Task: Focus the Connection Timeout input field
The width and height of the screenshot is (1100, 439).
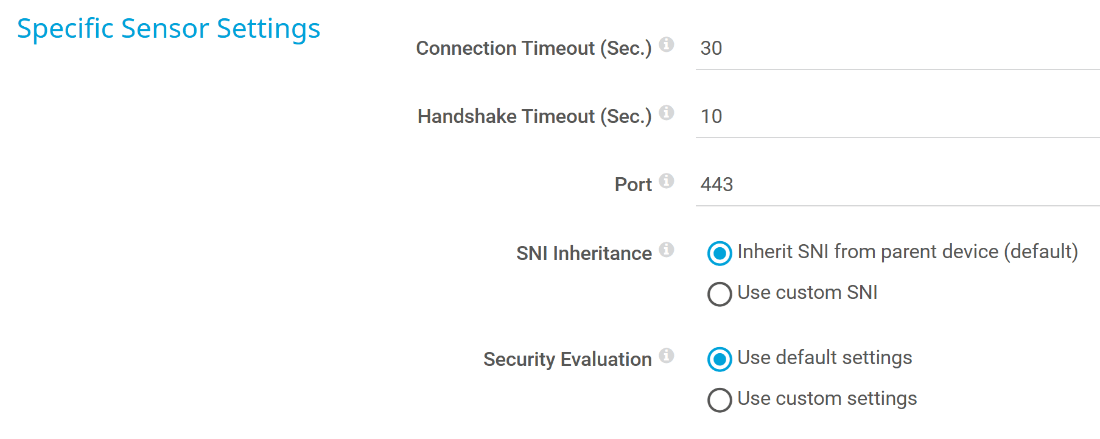Action: (x=897, y=49)
